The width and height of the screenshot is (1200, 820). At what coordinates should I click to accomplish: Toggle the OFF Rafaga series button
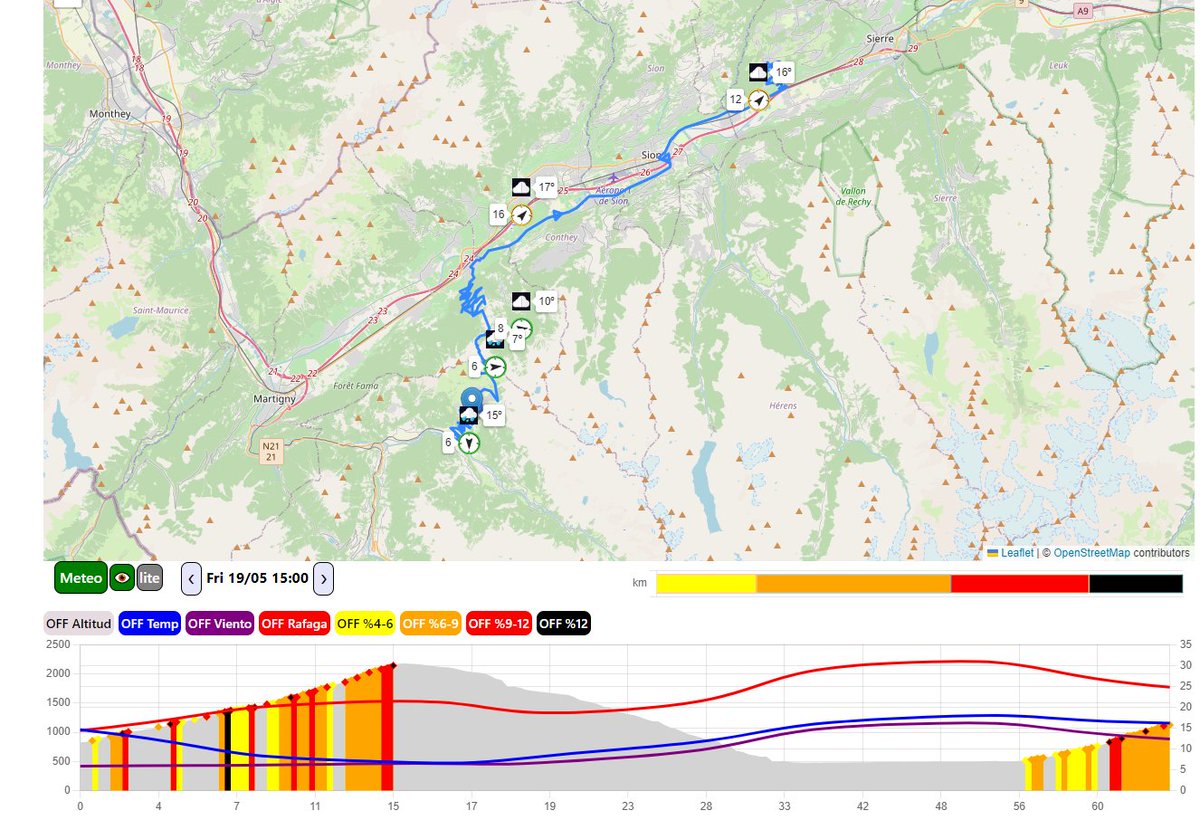(x=294, y=624)
